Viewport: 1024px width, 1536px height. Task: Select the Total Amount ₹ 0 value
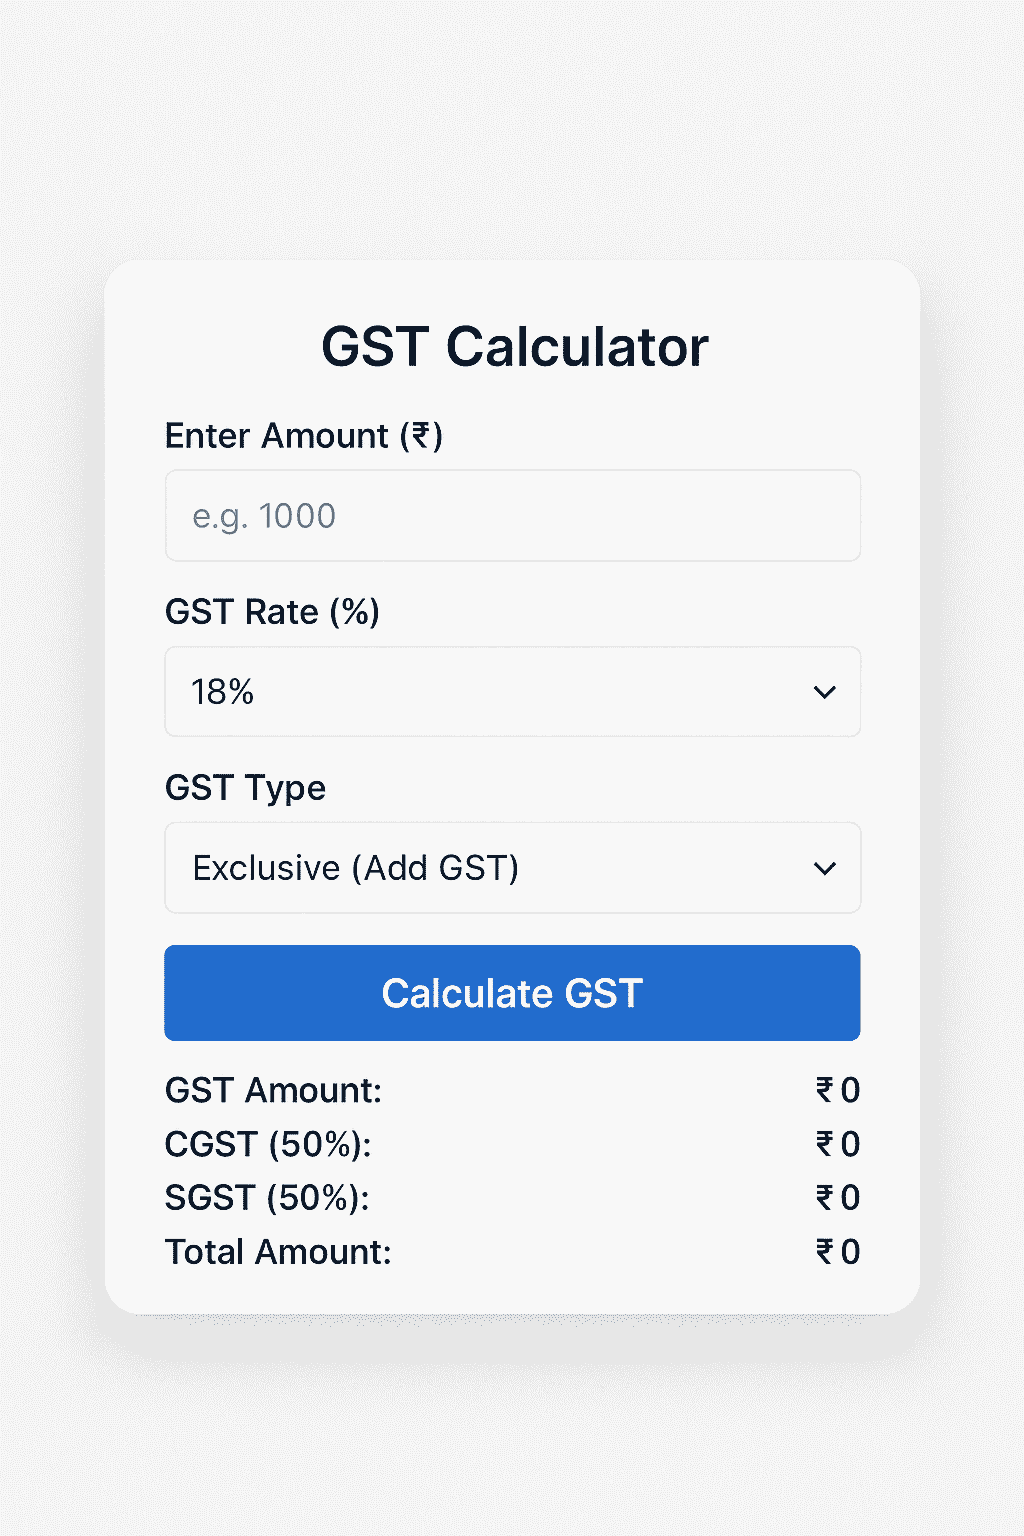click(x=838, y=1252)
